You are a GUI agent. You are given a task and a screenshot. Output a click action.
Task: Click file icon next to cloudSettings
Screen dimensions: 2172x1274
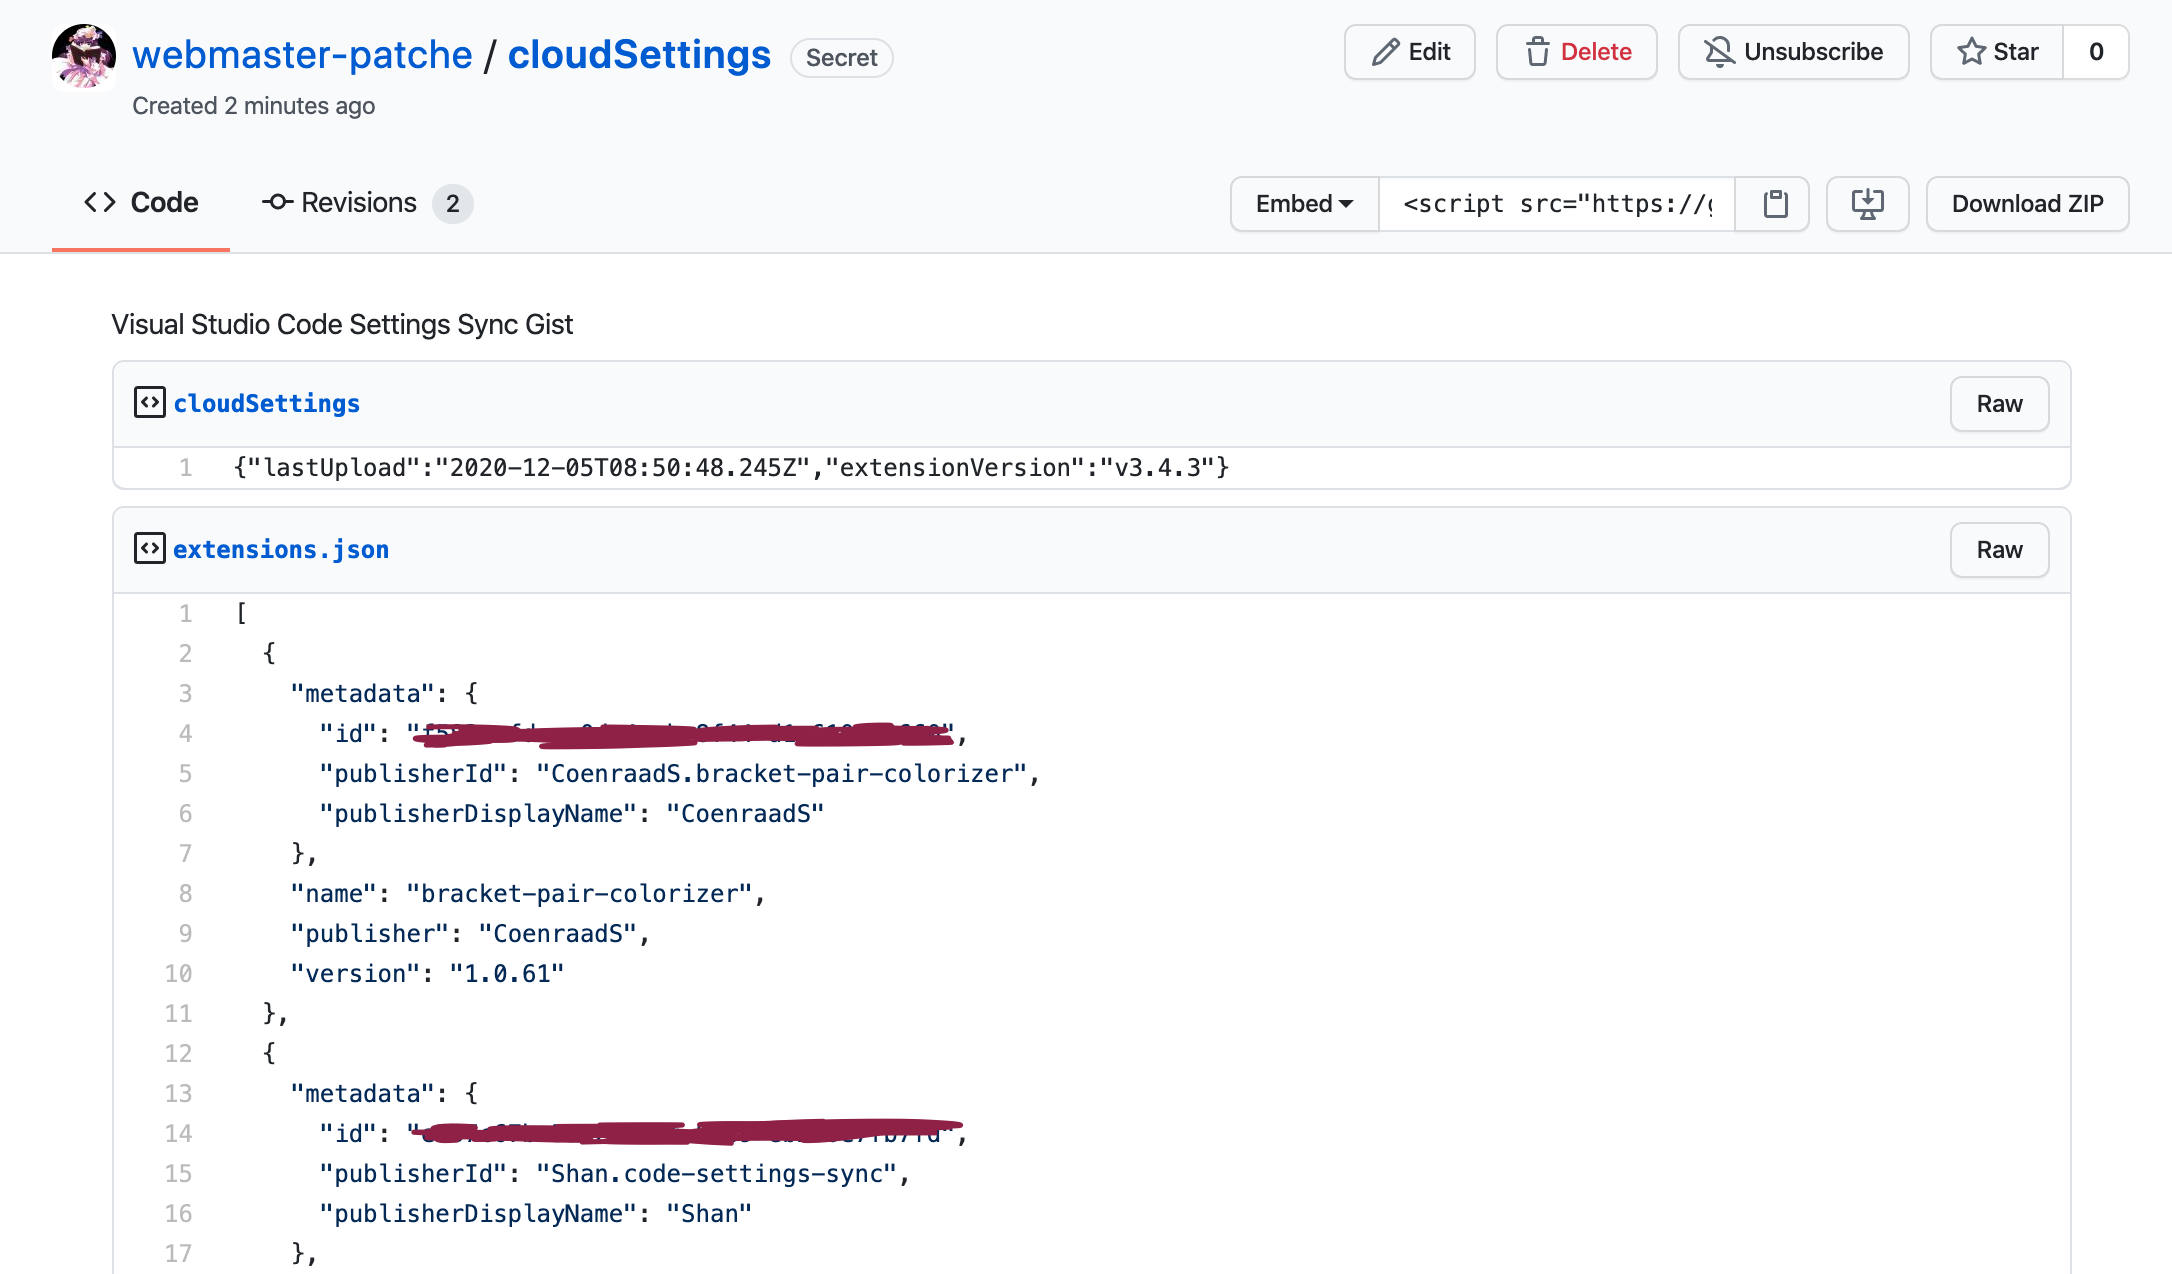click(149, 403)
